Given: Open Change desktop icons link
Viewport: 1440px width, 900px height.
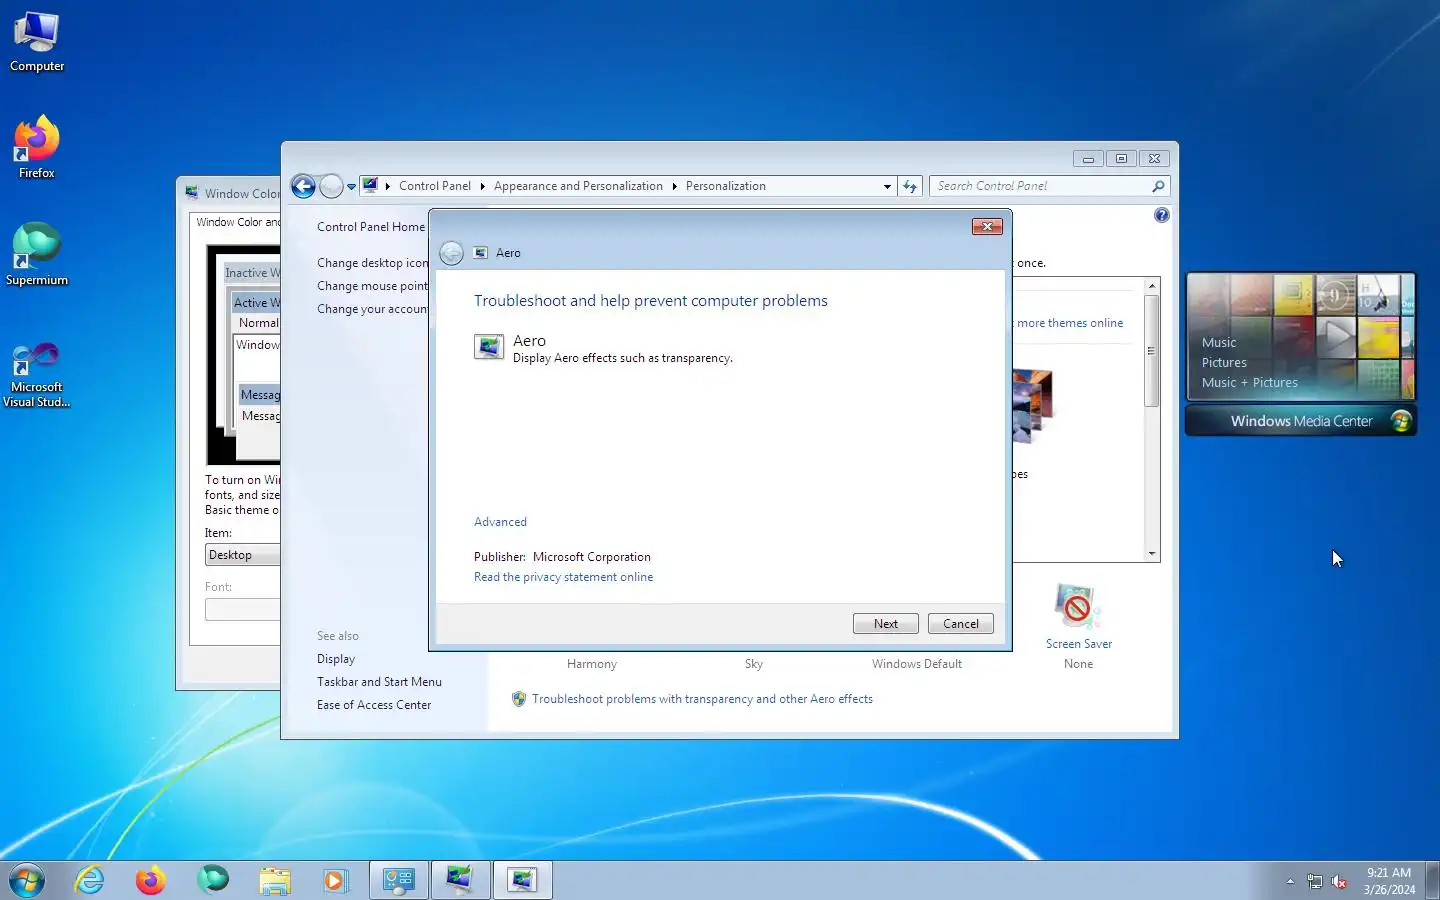Looking at the screenshot, I should point(372,263).
